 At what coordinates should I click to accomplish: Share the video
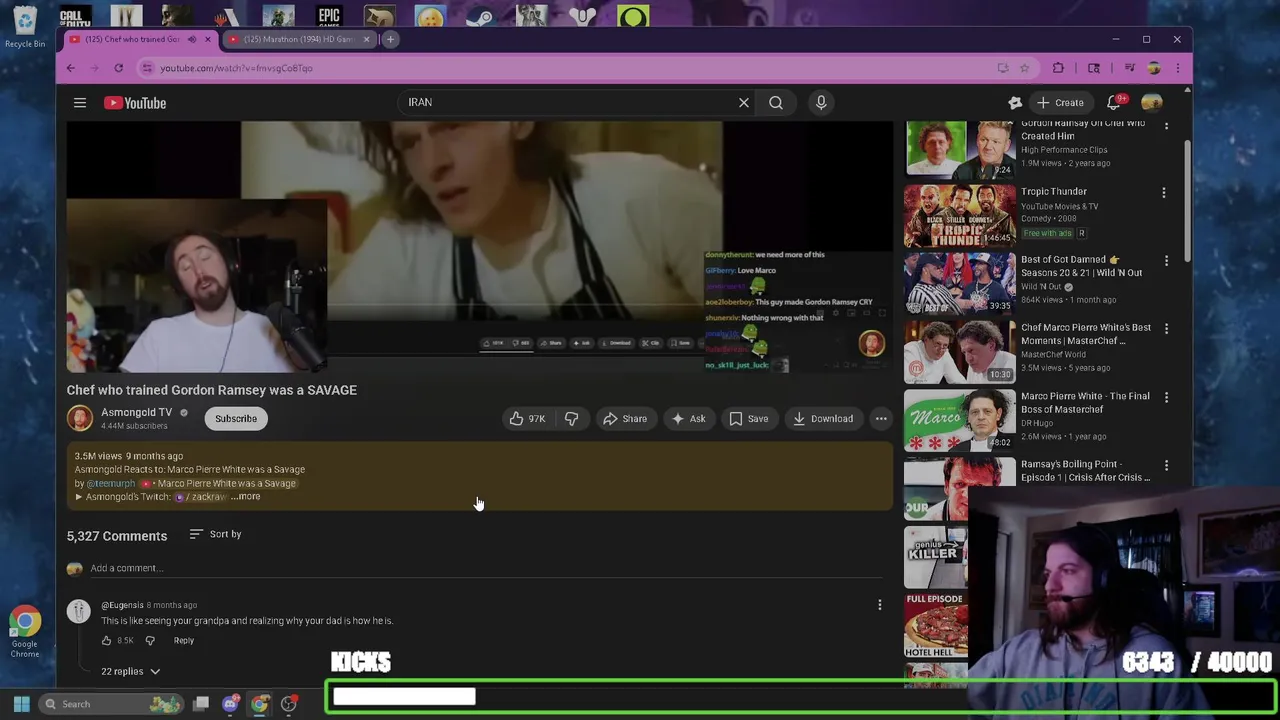[x=625, y=419]
